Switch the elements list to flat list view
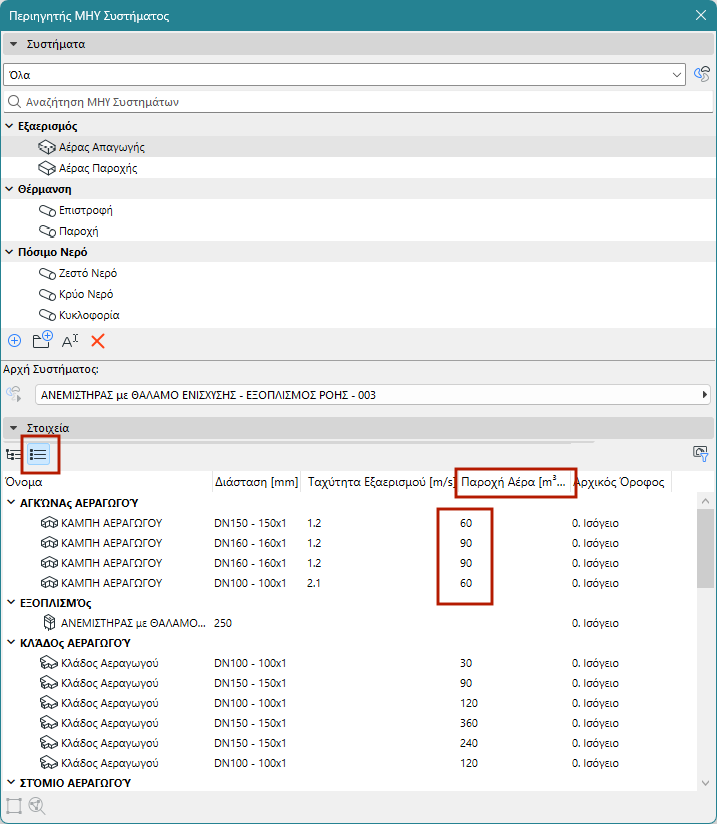Viewport: 717px width, 824px height. 38,454
